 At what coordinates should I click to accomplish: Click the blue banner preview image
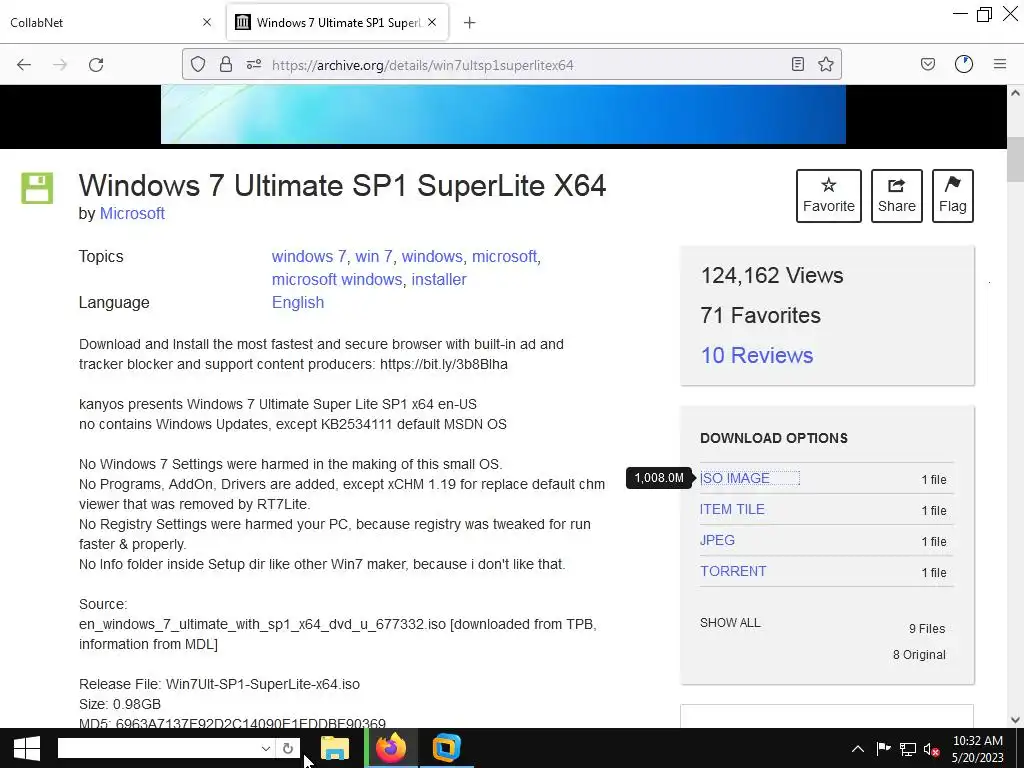tap(503, 114)
